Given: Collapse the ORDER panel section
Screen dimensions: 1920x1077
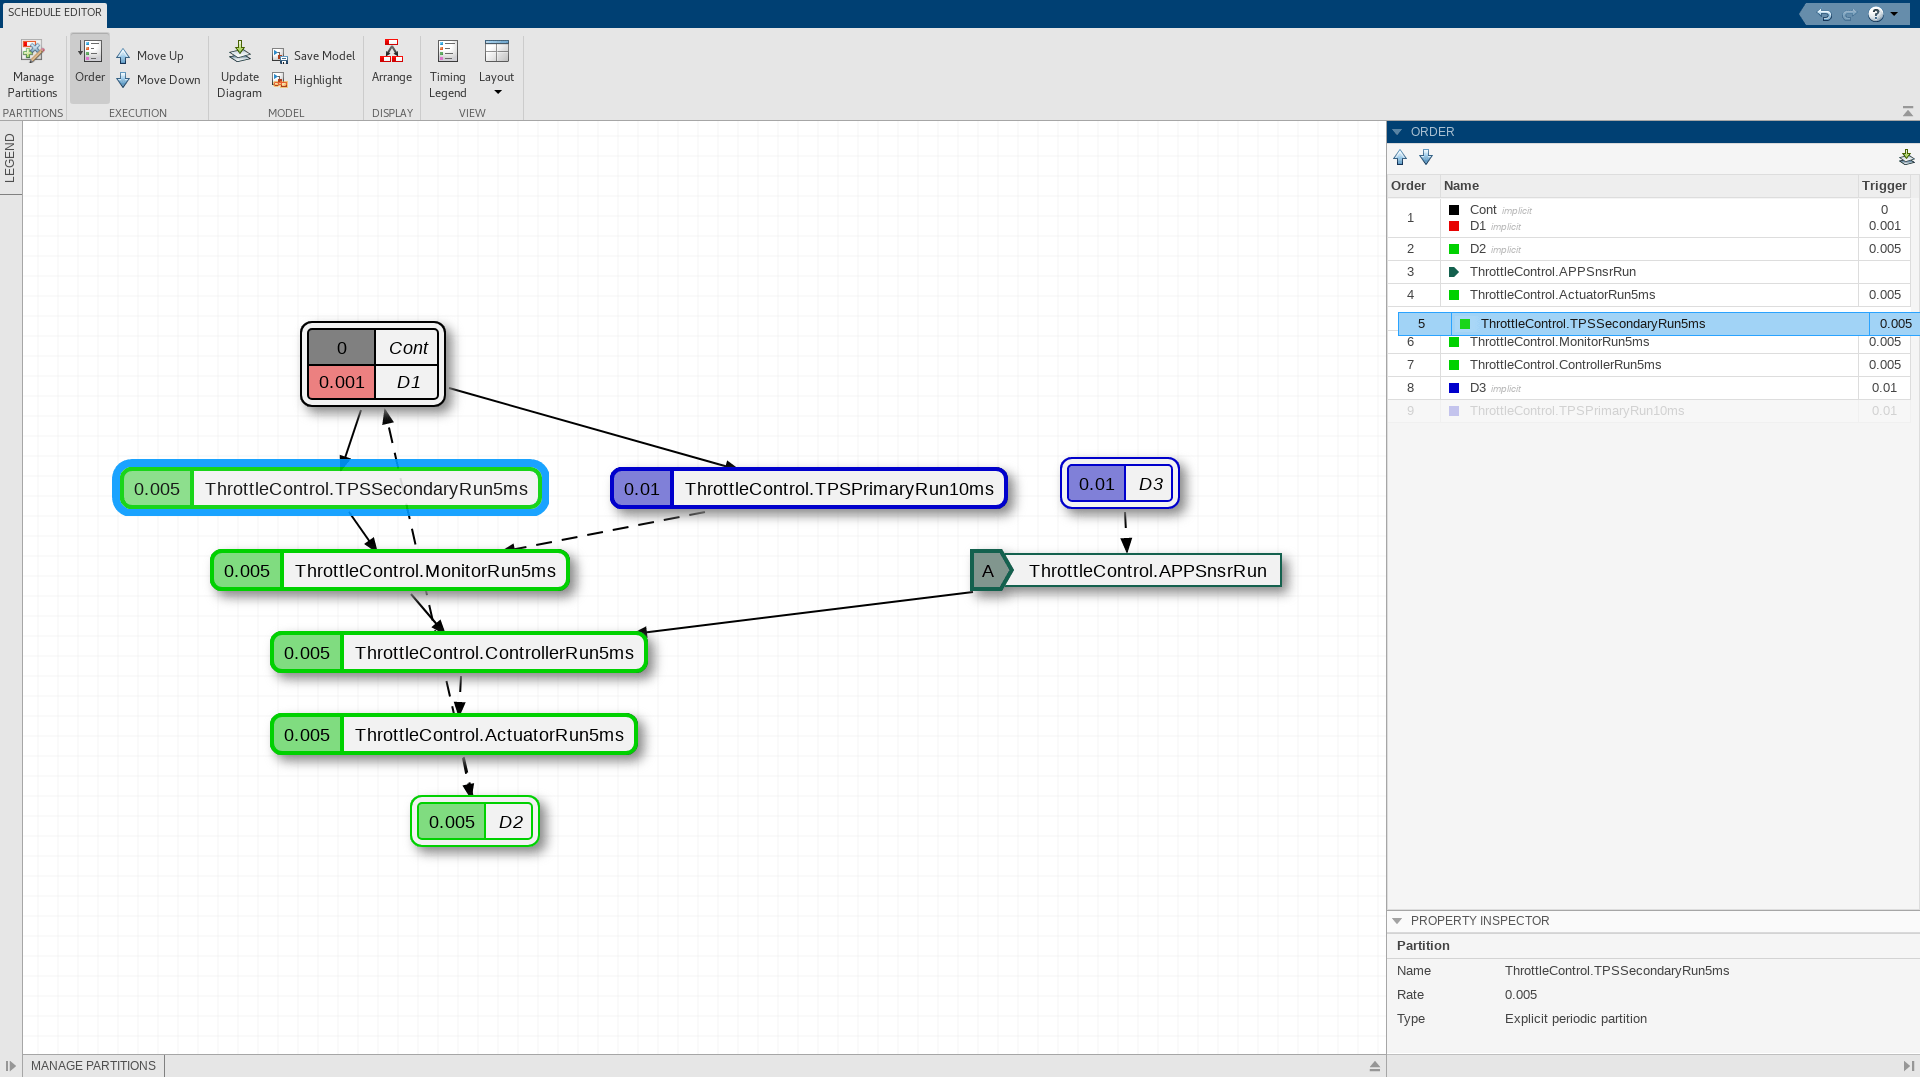Looking at the screenshot, I should pyautogui.click(x=1397, y=132).
